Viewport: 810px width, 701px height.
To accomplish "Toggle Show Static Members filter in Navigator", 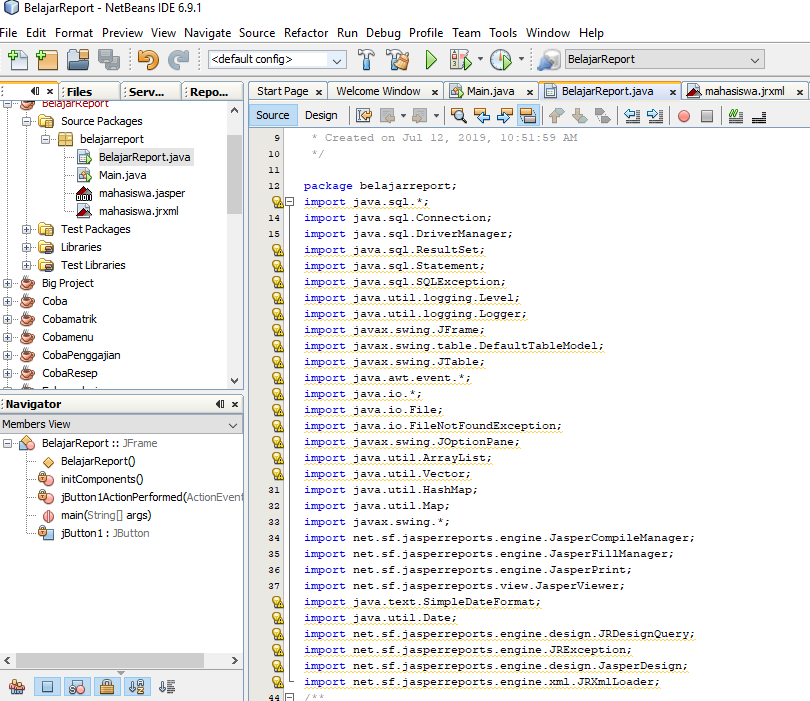I will (77, 687).
